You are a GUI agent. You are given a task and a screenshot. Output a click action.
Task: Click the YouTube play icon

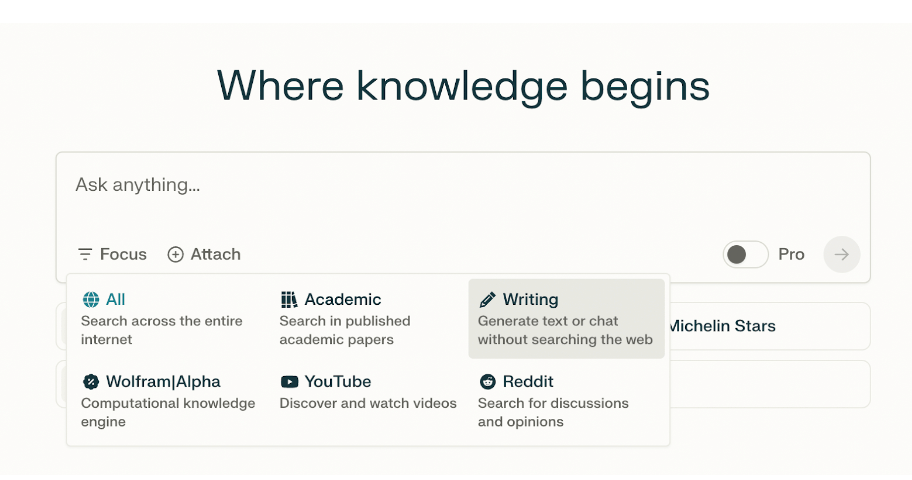289,381
